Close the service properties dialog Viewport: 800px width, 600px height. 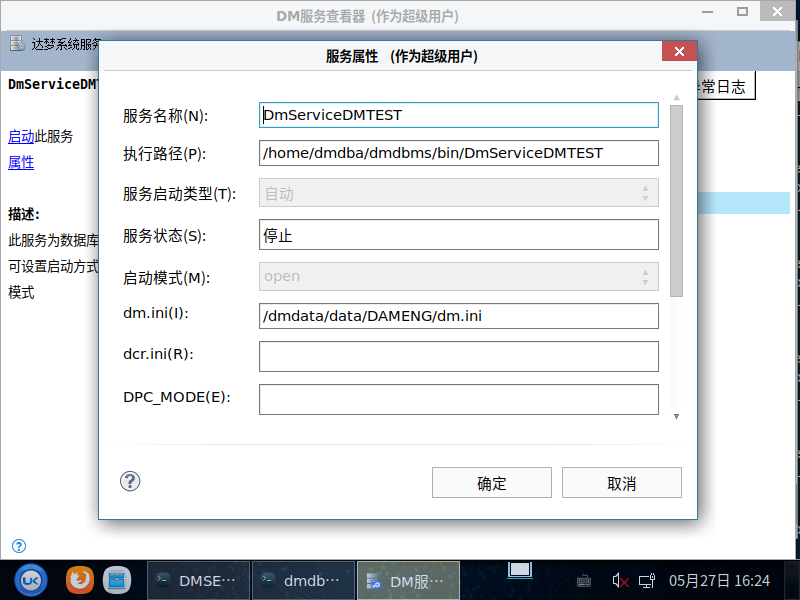point(679,51)
